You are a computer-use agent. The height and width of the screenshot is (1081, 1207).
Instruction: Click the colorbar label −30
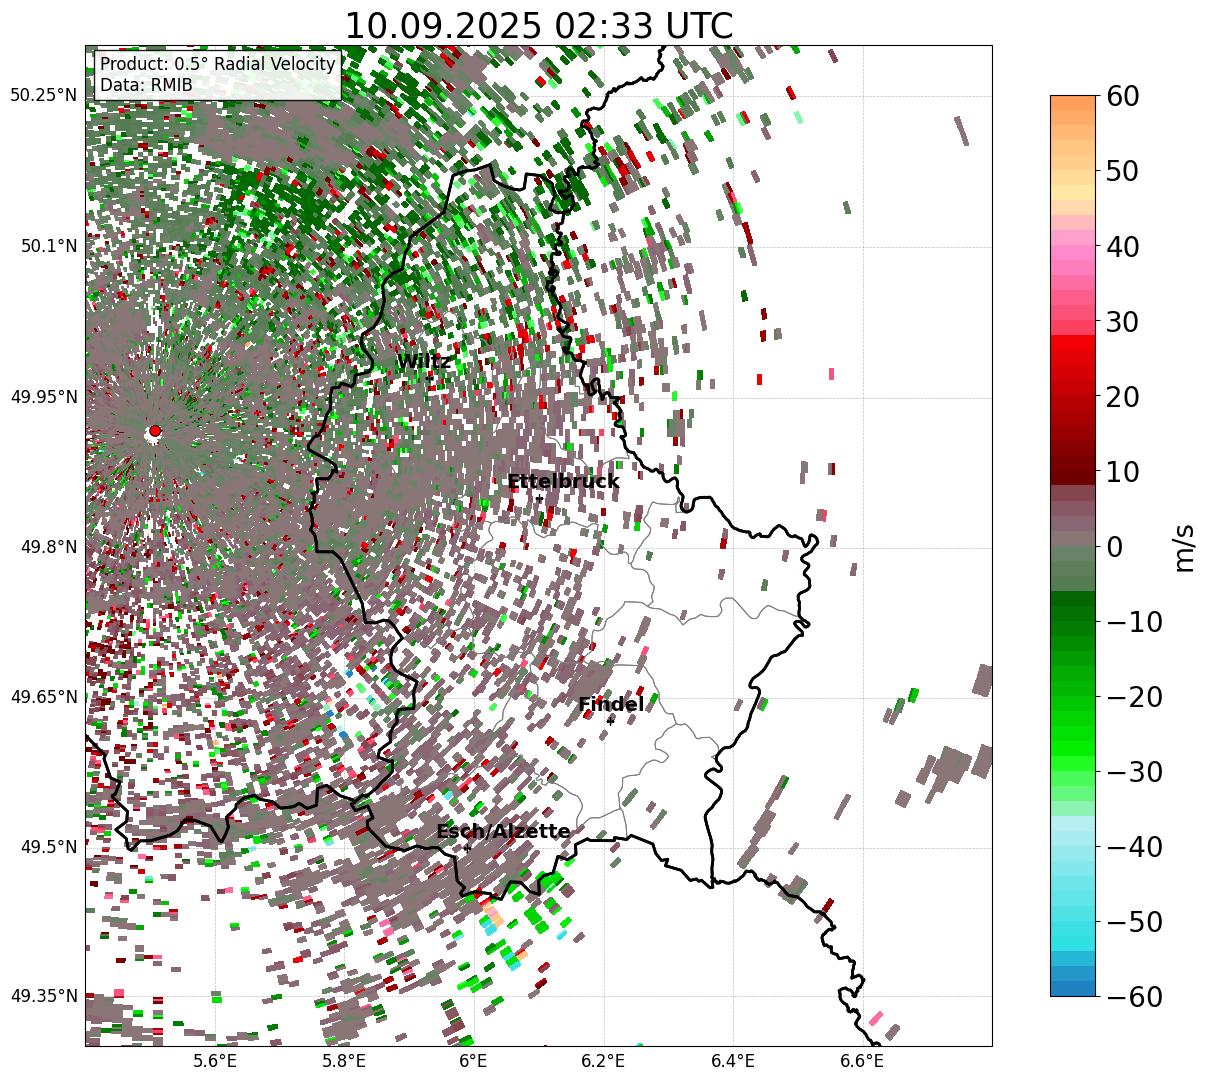point(1134,772)
